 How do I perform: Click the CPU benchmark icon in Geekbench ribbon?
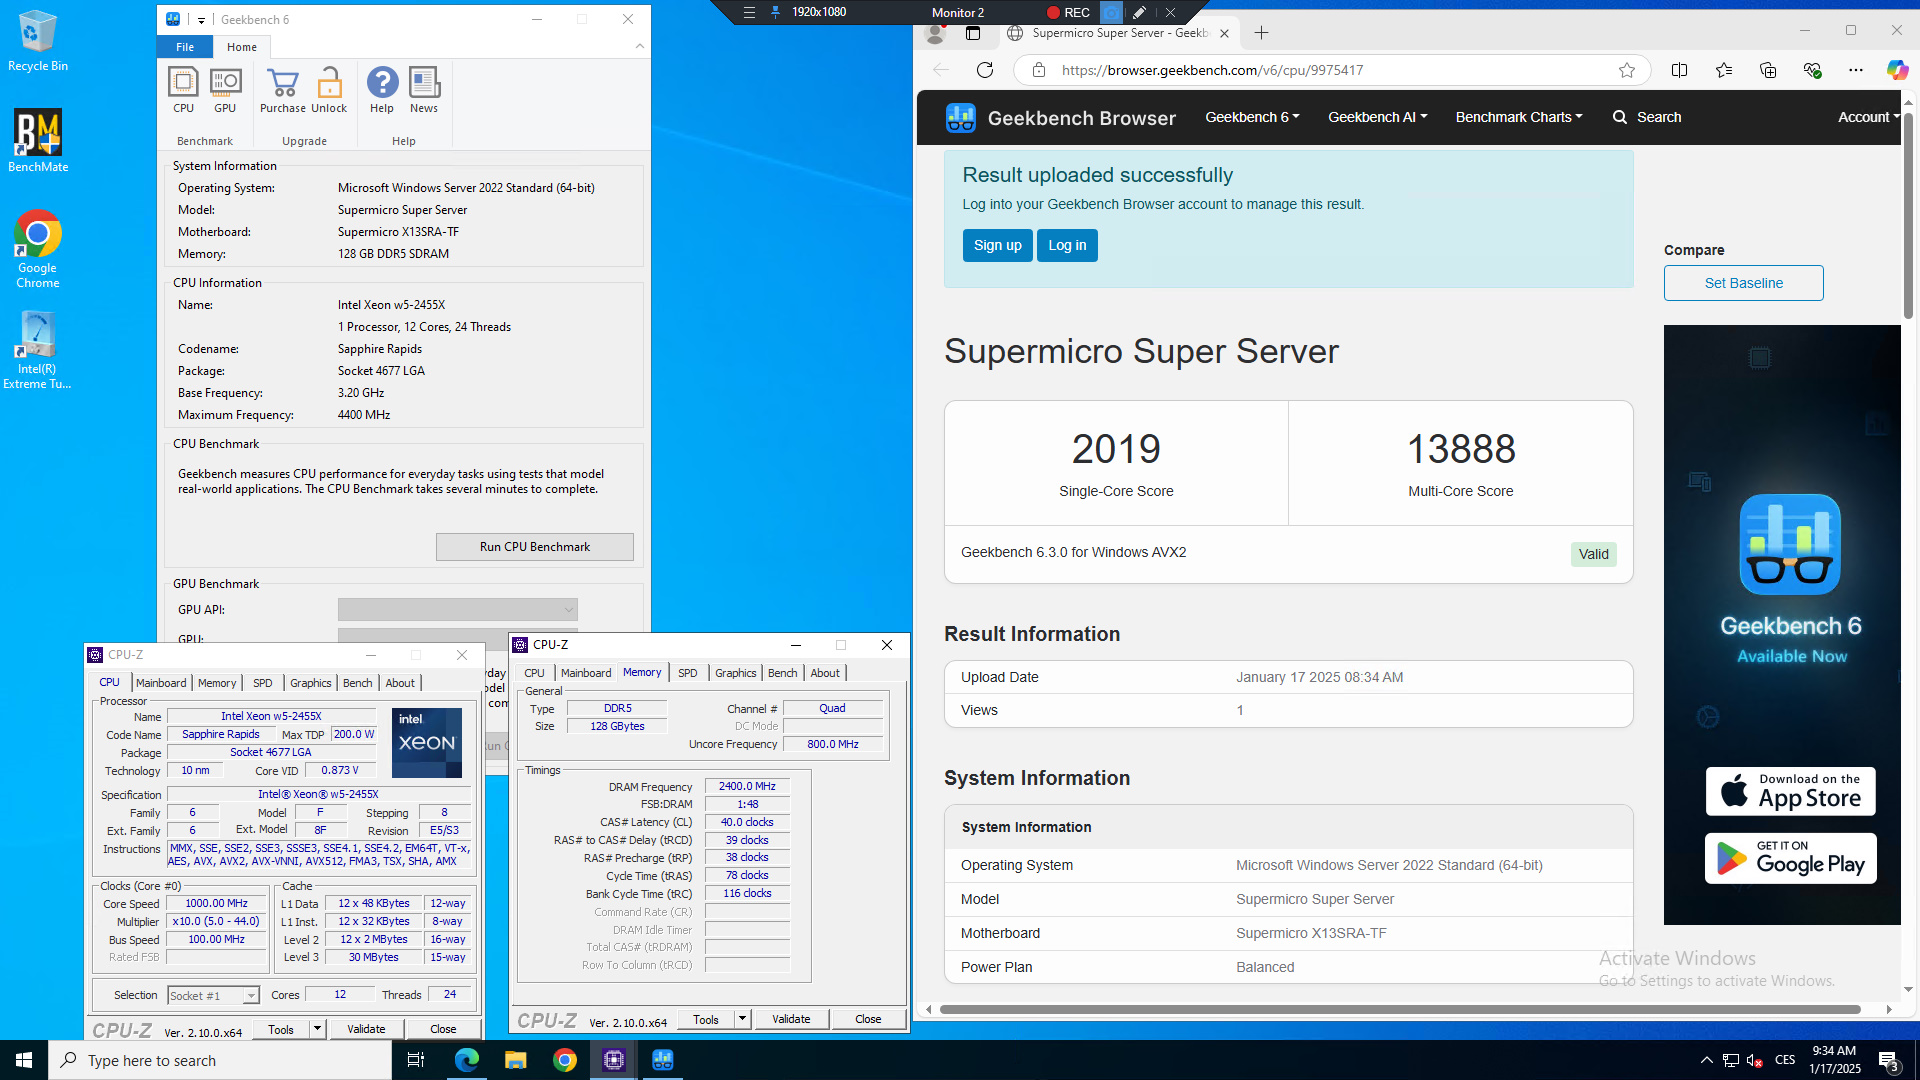point(183,89)
